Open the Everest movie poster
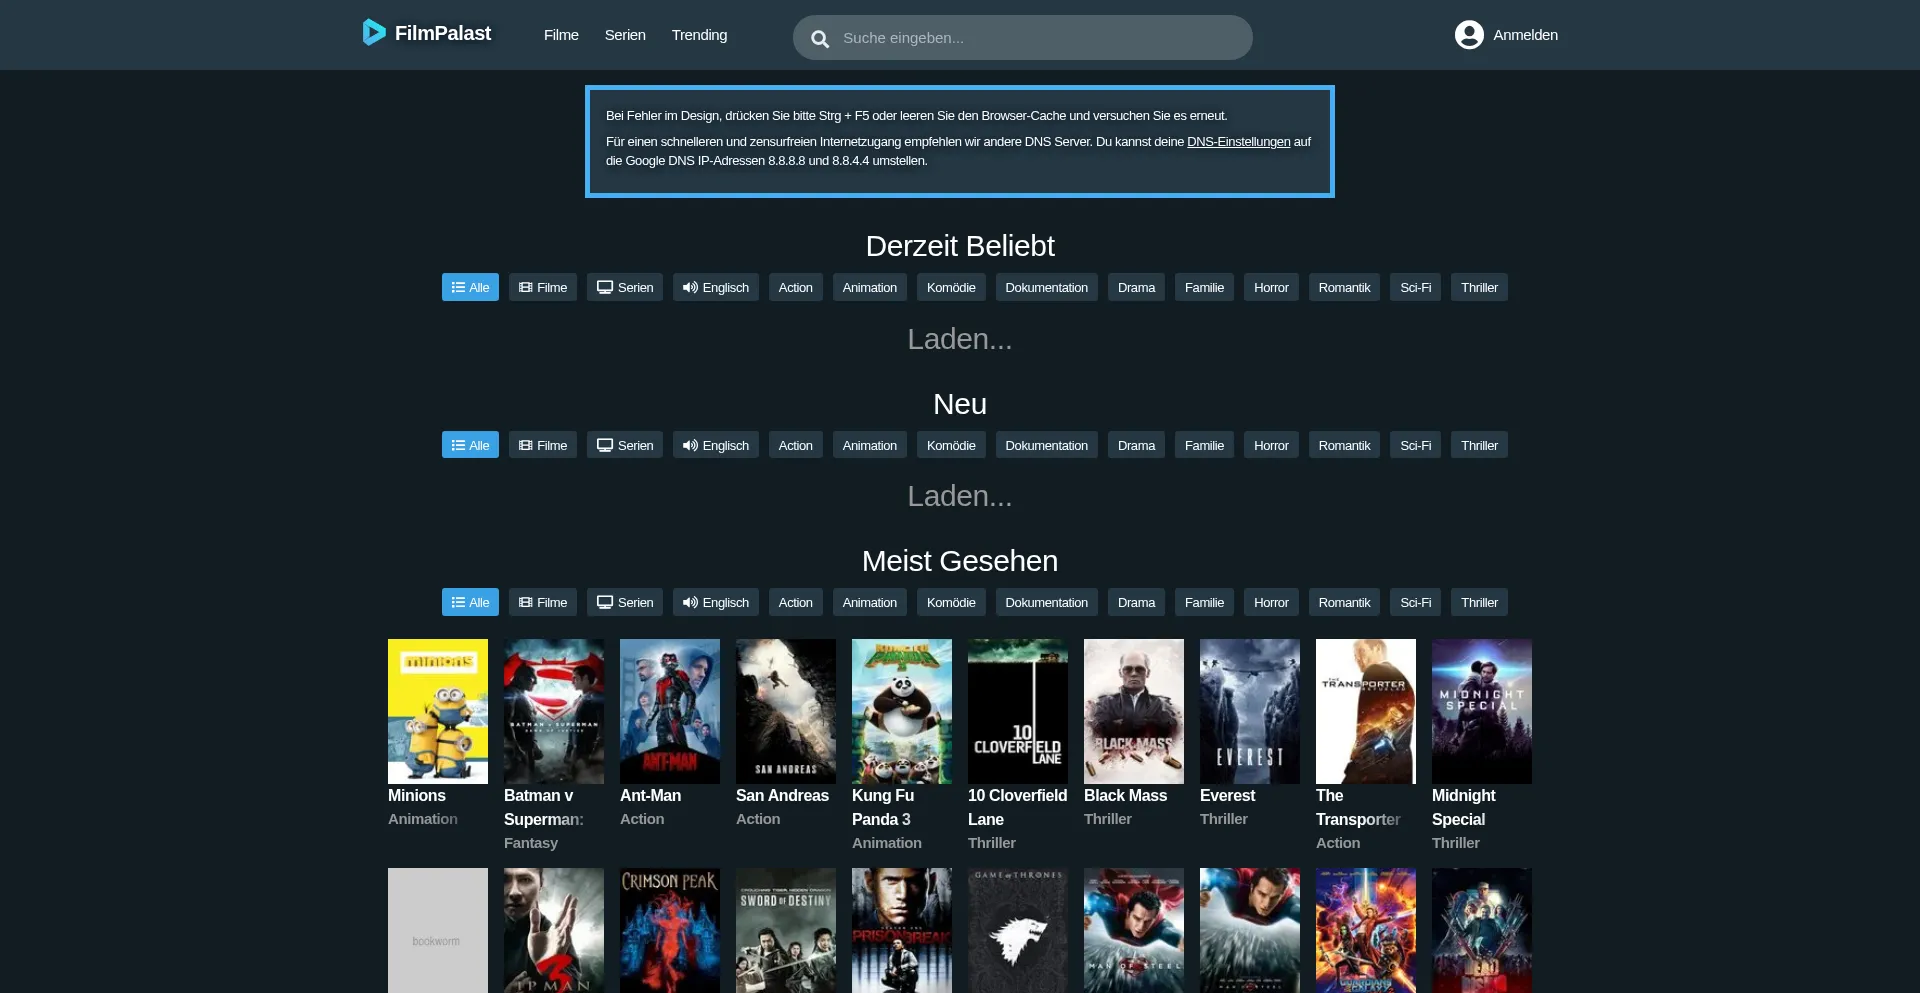 tap(1250, 711)
